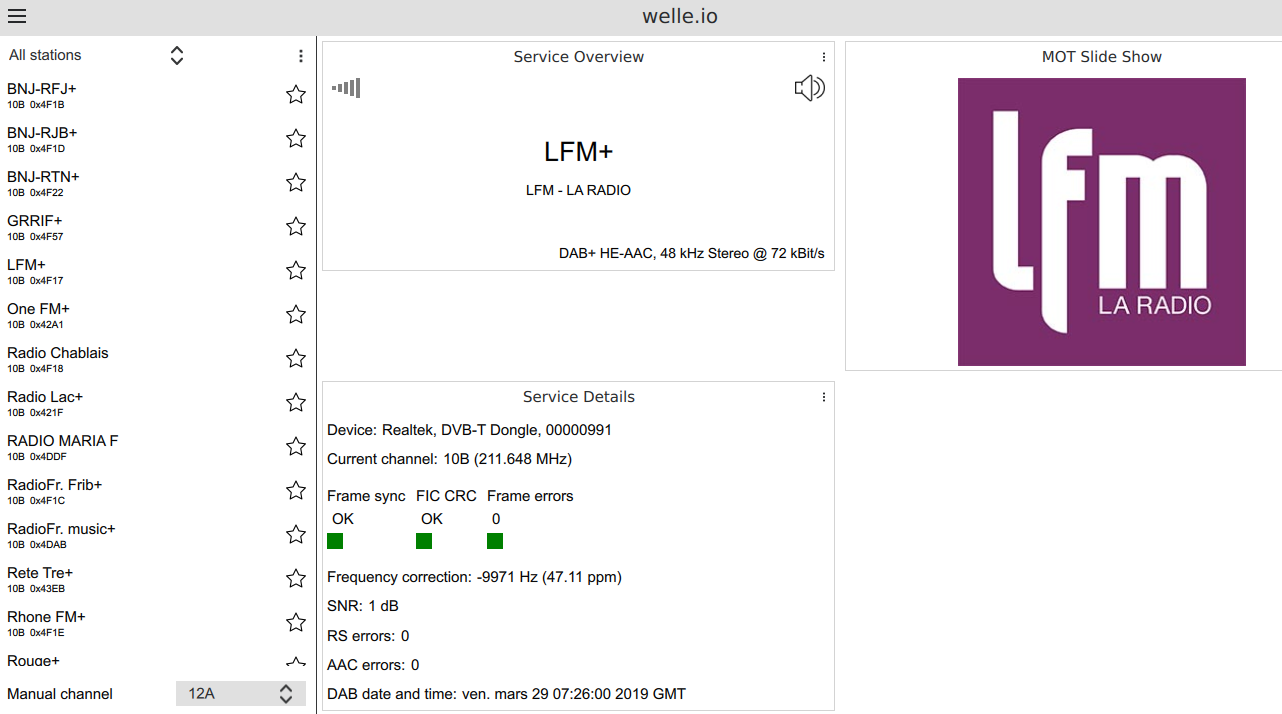Click the Manual channel label
The width and height of the screenshot is (1282, 714).
click(x=60, y=694)
